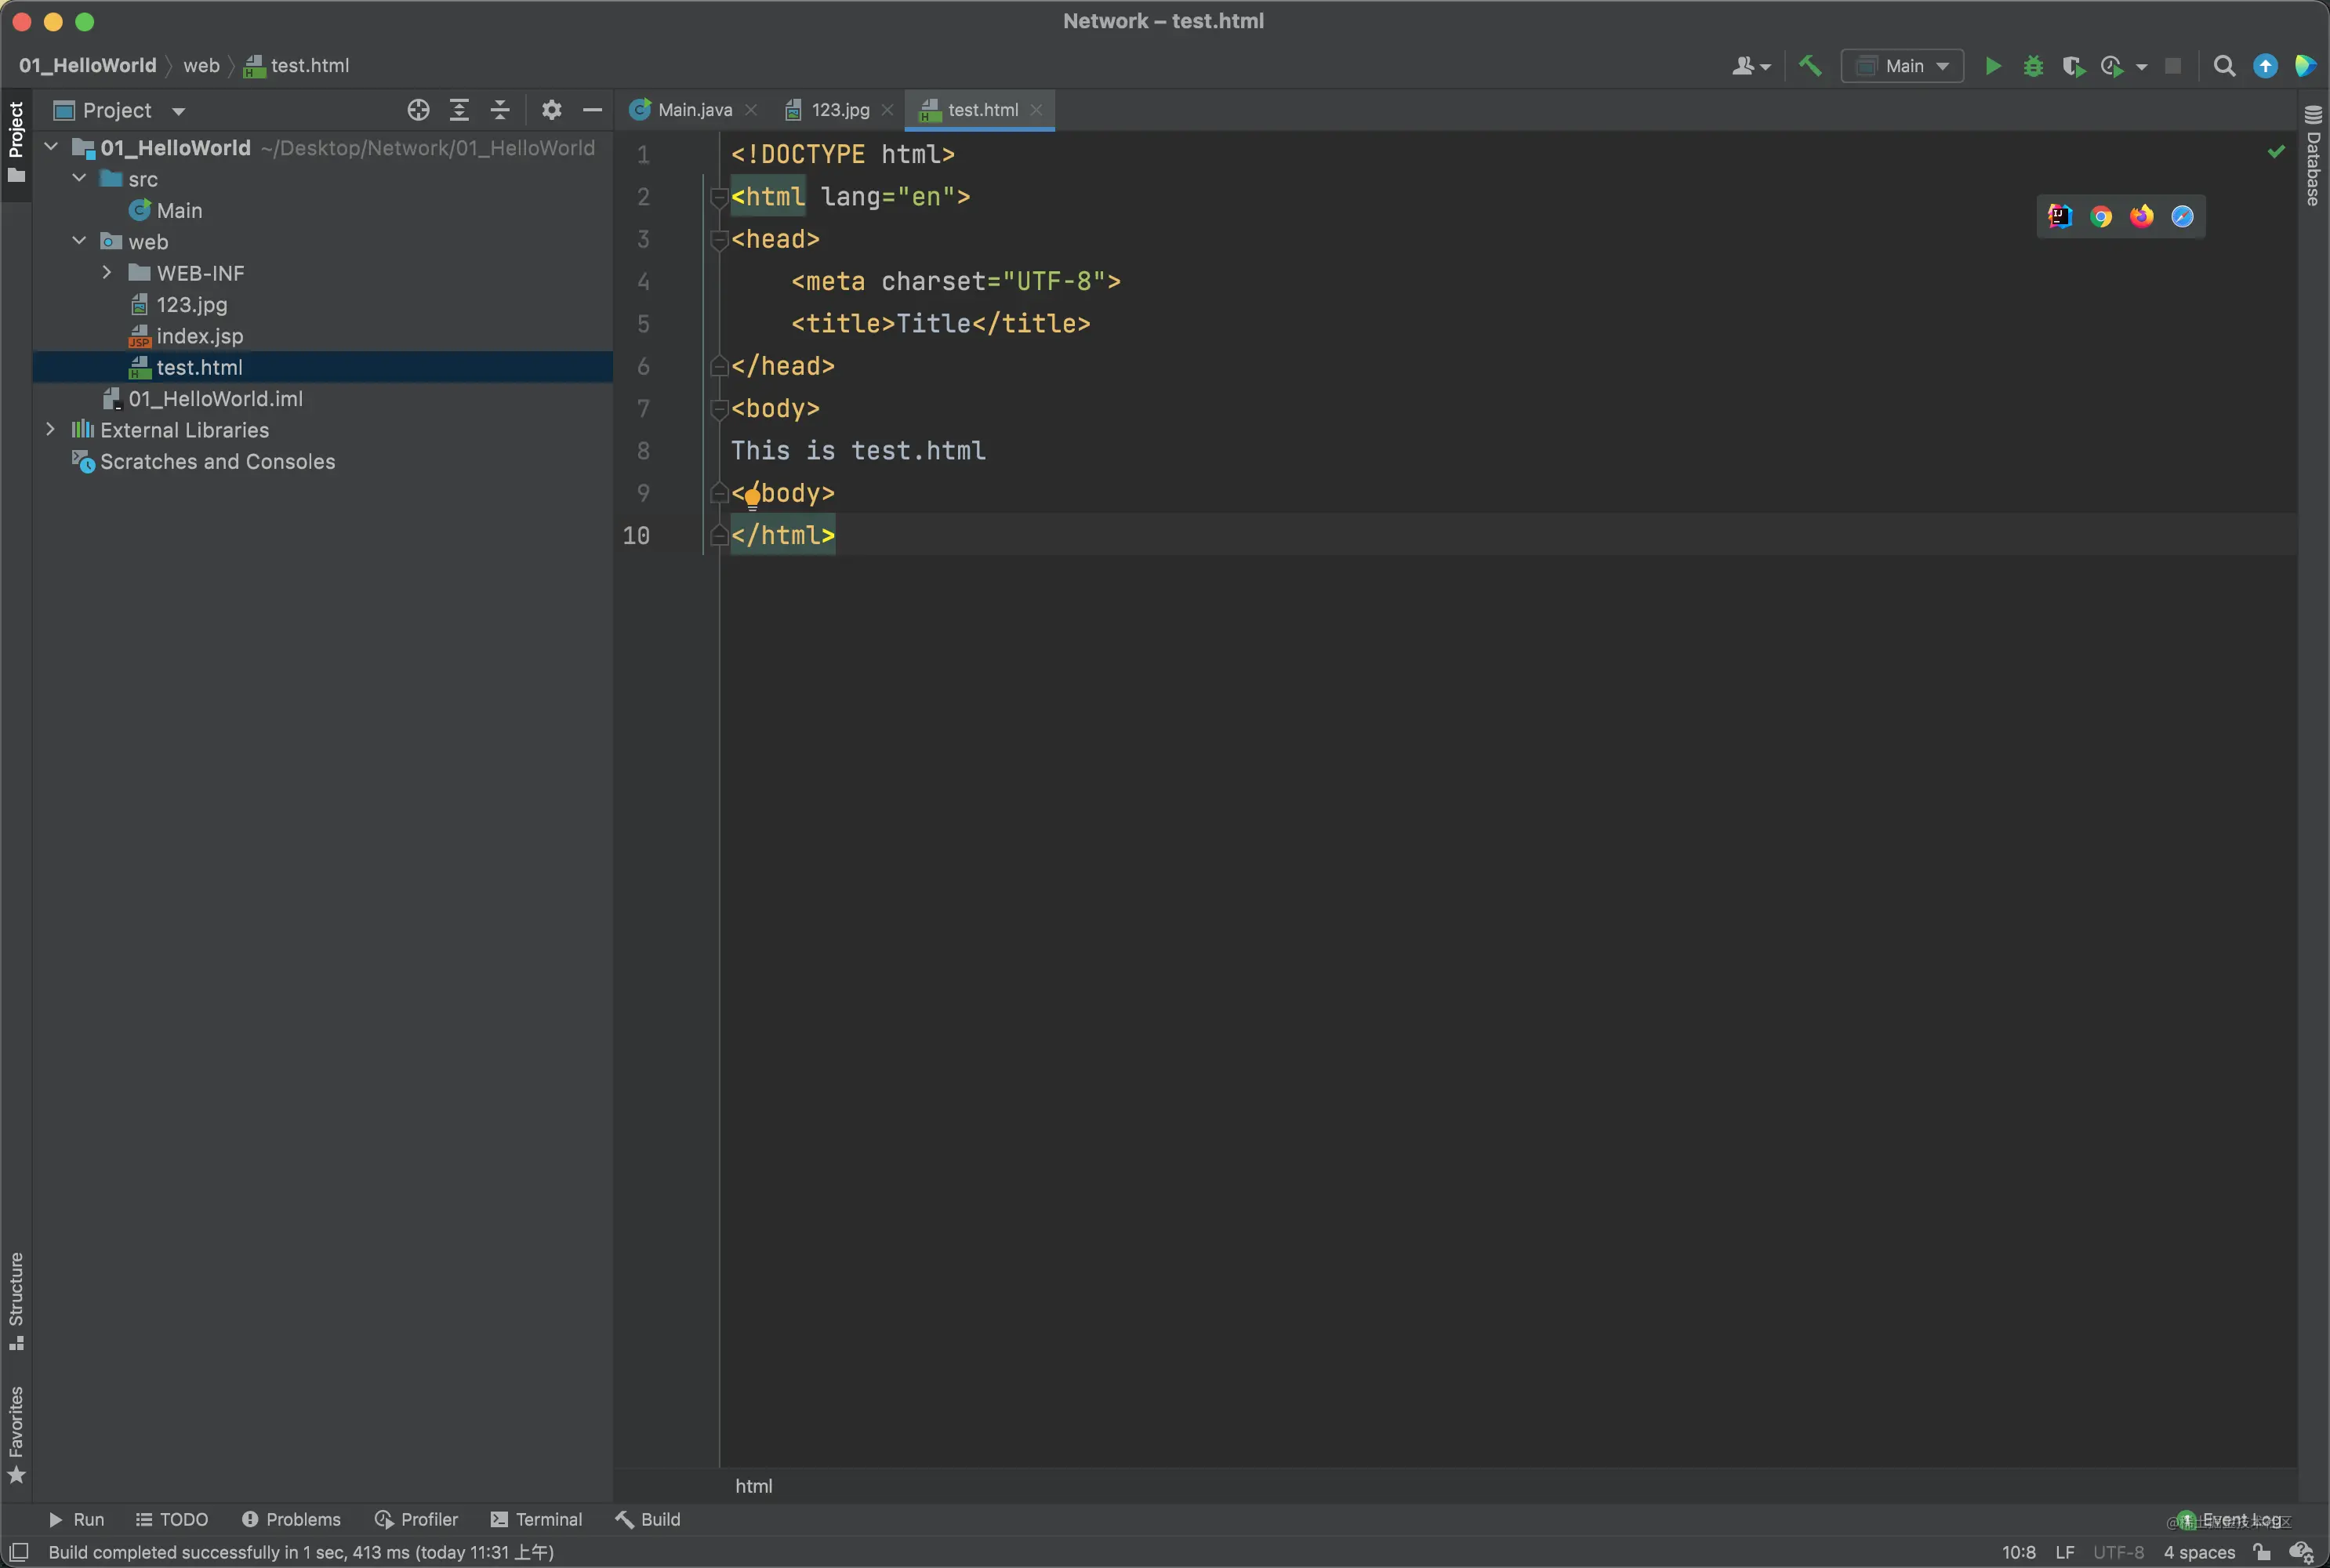This screenshot has width=2330, height=1568.
Task: Click the Profile run icon
Action: (x=2111, y=66)
